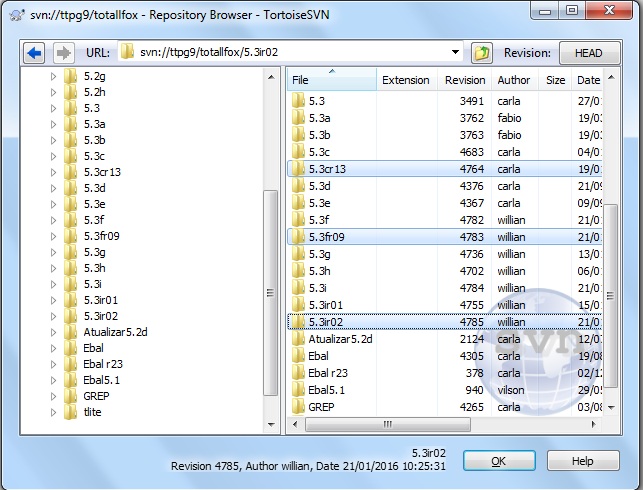
Task: Click the TortoiseSVN title bar icon
Action: pos(17,15)
